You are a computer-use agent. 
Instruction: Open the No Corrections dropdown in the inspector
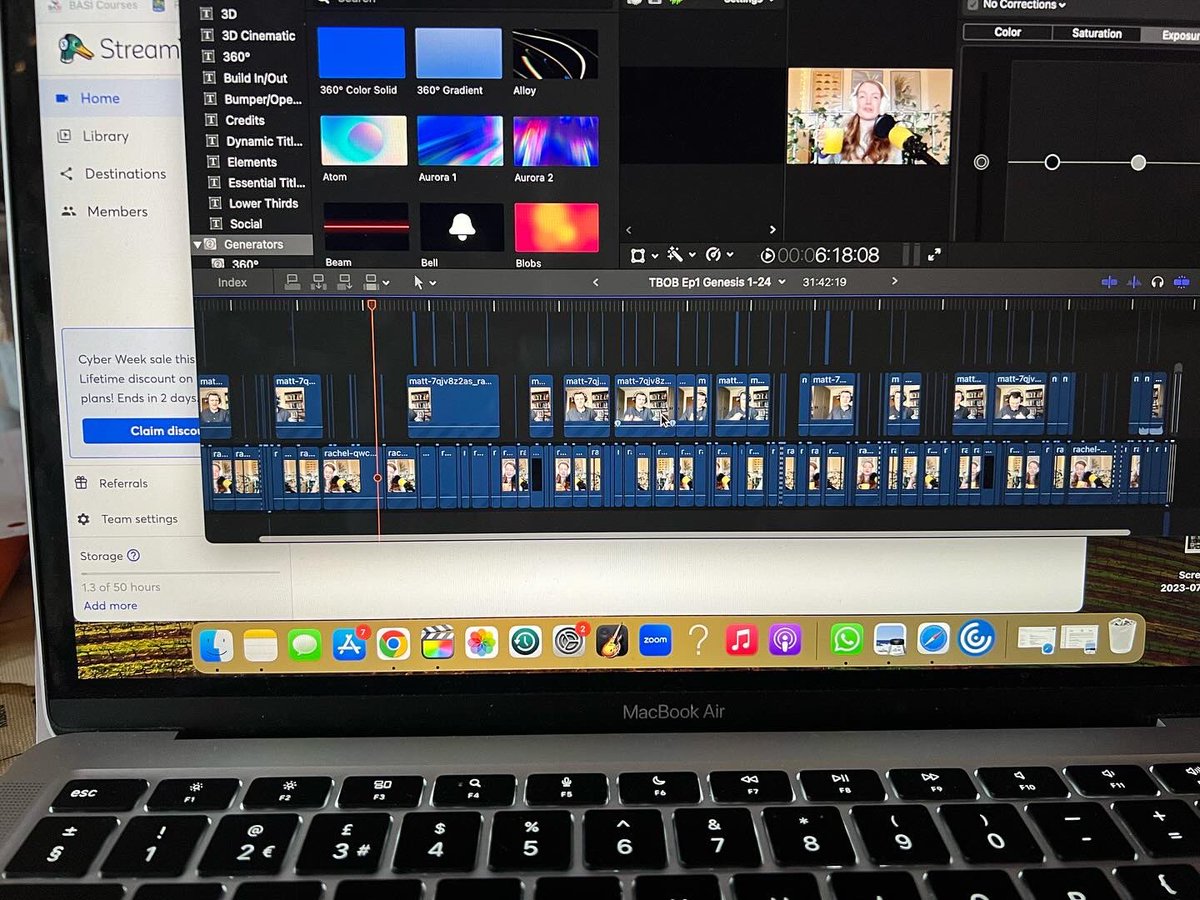tap(1025, 5)
